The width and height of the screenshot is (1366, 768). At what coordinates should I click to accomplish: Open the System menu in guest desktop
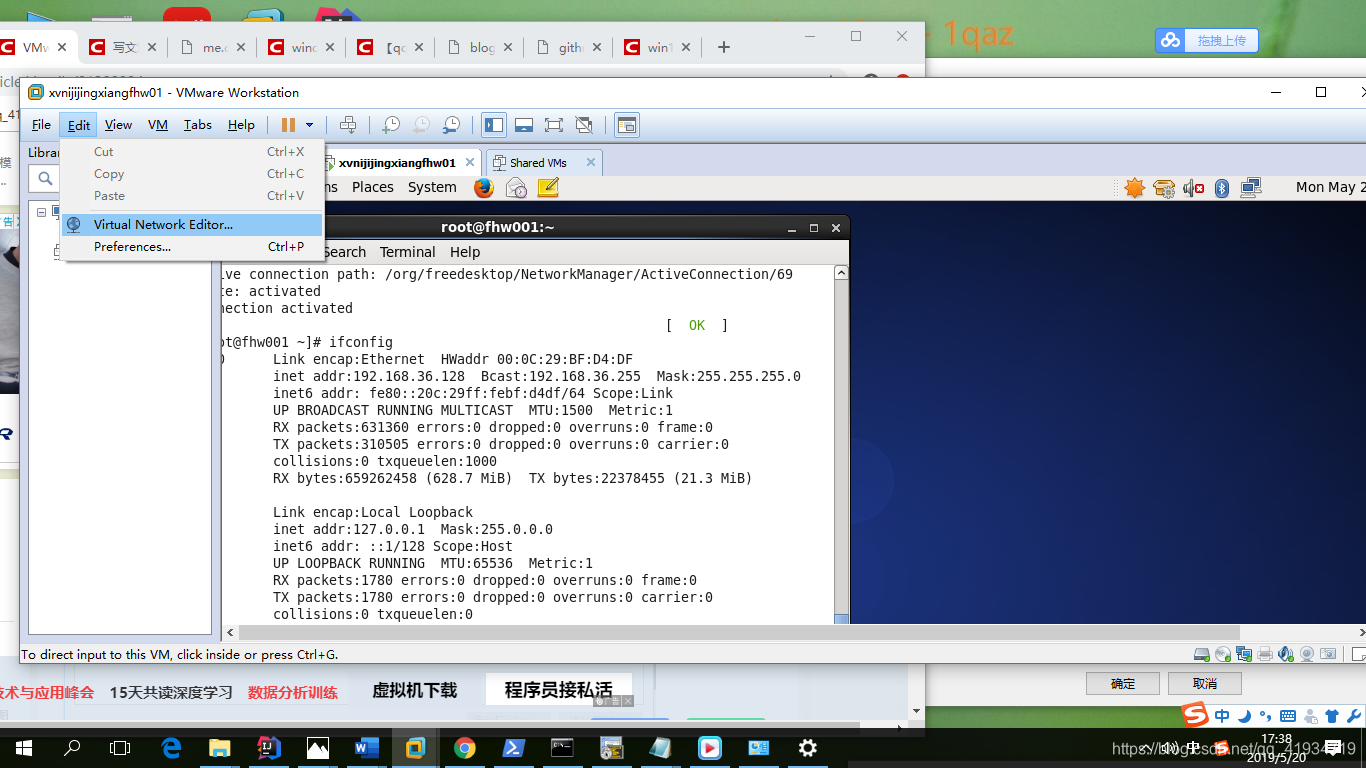tap(432, 187)
